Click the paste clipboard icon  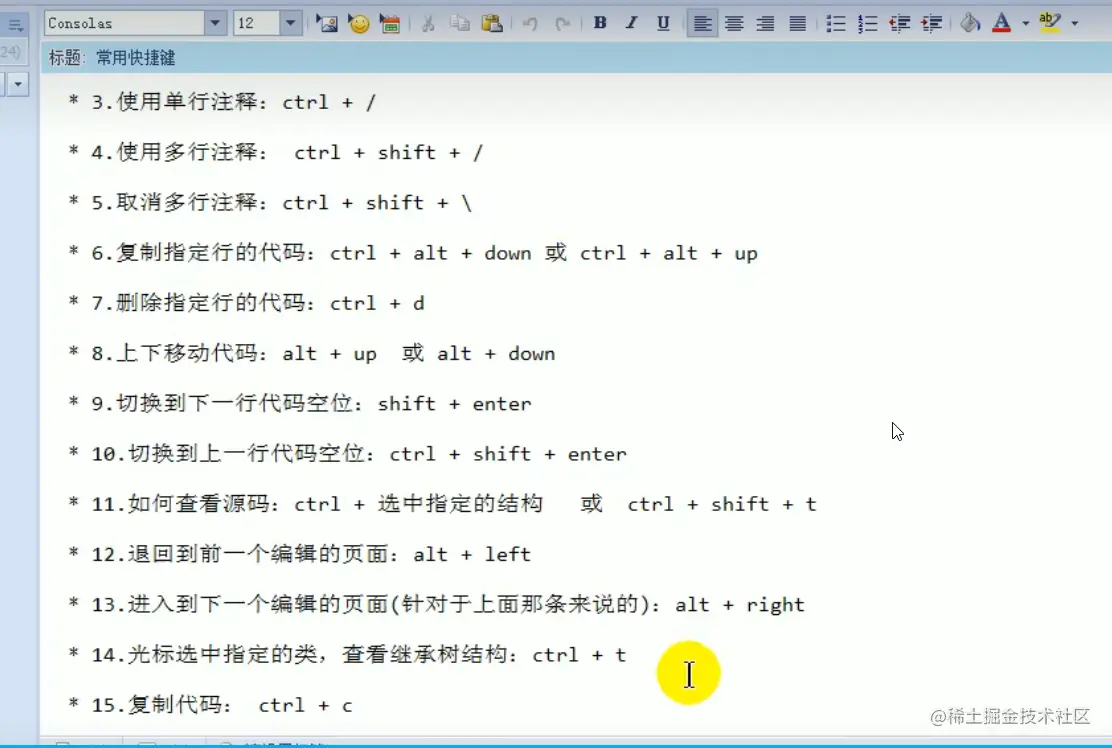[491, 23]
